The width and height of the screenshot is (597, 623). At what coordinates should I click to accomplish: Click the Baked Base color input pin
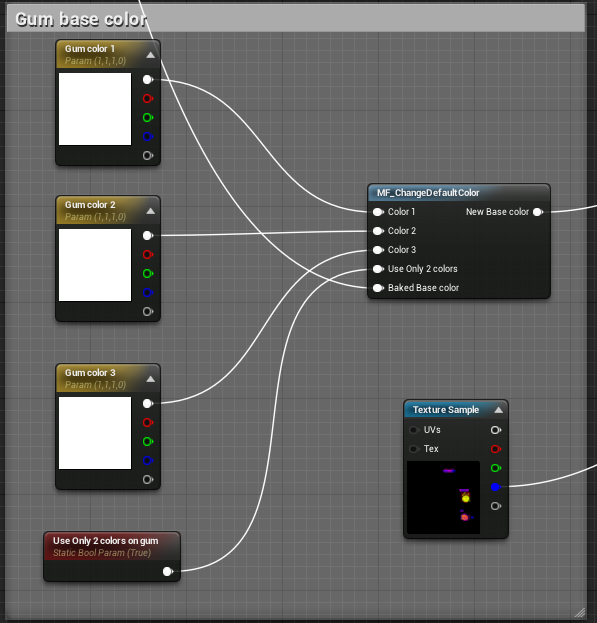click(378, 288)
